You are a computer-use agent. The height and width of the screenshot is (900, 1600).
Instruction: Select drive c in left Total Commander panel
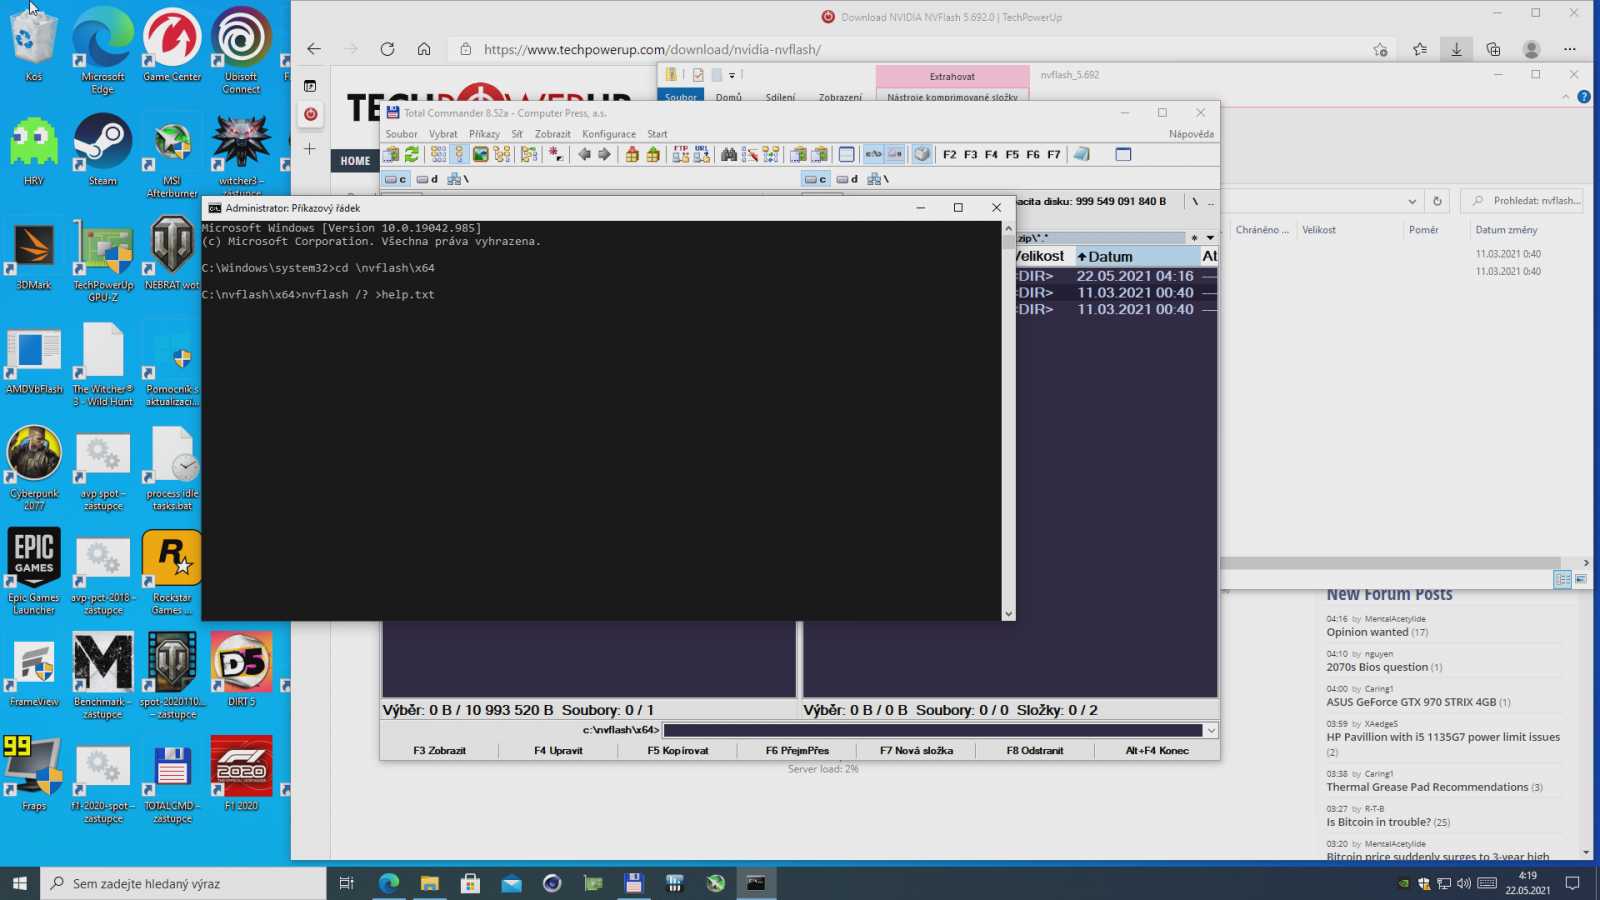[396, 179]
